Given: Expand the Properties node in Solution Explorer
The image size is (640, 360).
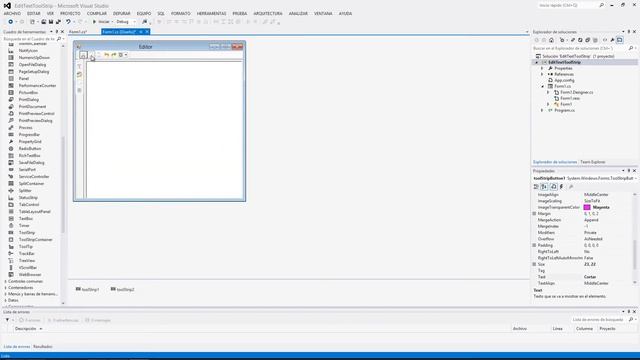Looking at the screenshot, I should pyautogui.click(x=542, y=68).
